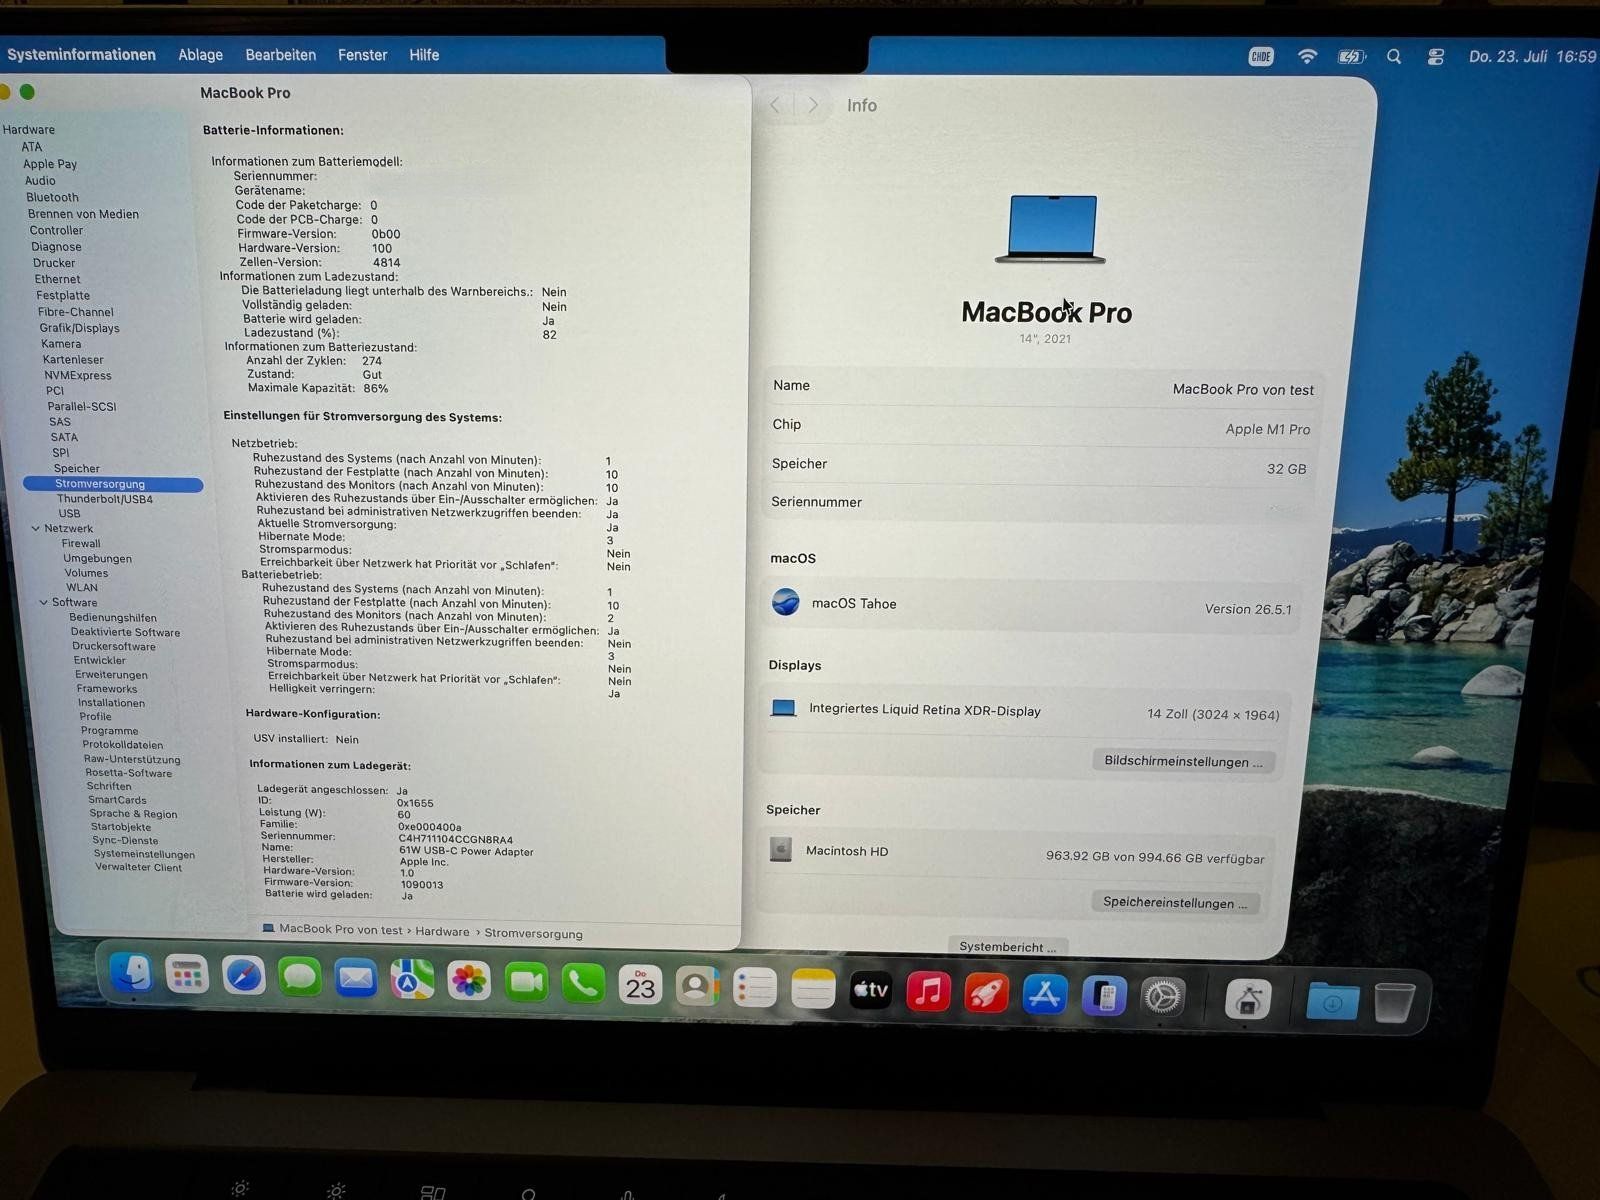The image size is (1600, 1200).
Task: Open the Bearbeiten menu
Action: (280, 55)
